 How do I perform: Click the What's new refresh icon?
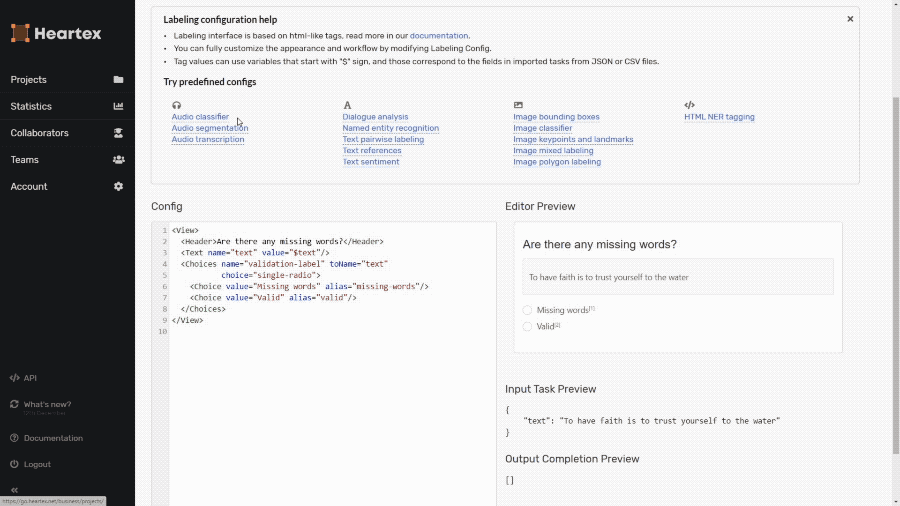click(14, 404)
